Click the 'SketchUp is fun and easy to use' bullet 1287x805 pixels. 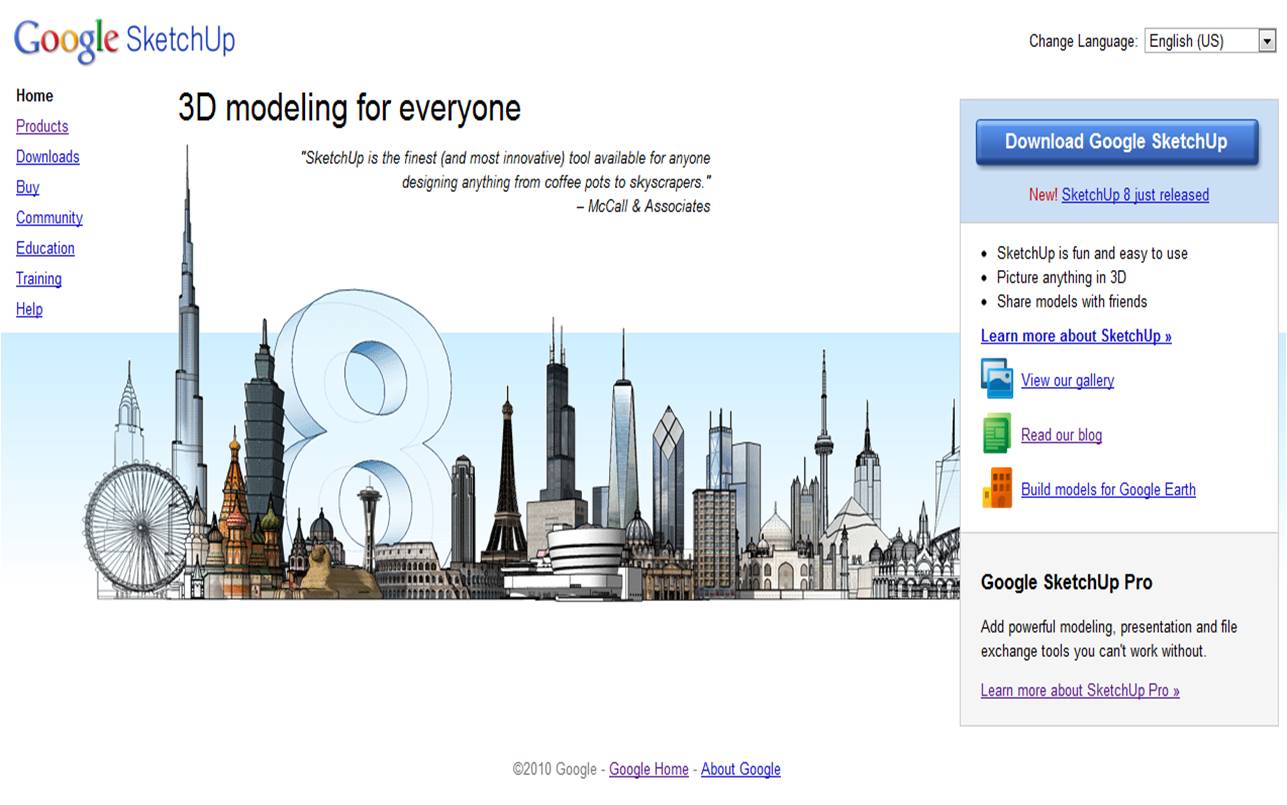click(x=1092, y=254)
